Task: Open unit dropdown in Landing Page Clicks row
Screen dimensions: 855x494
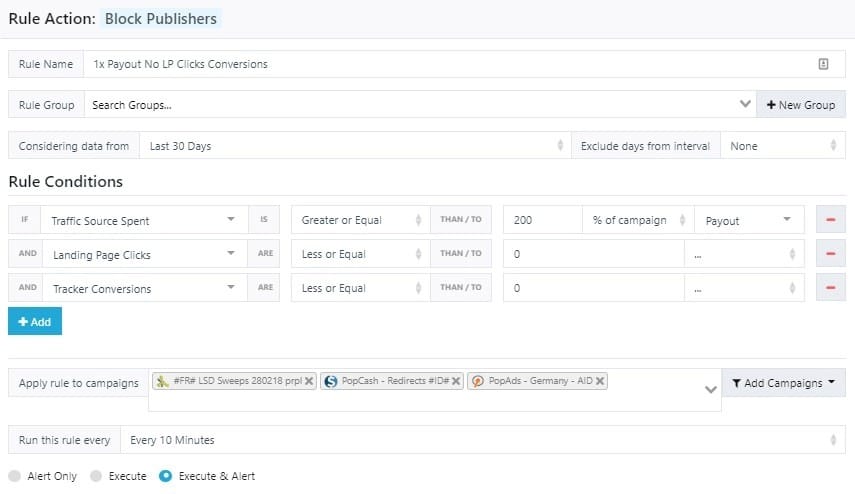Action: click(744, 254)
